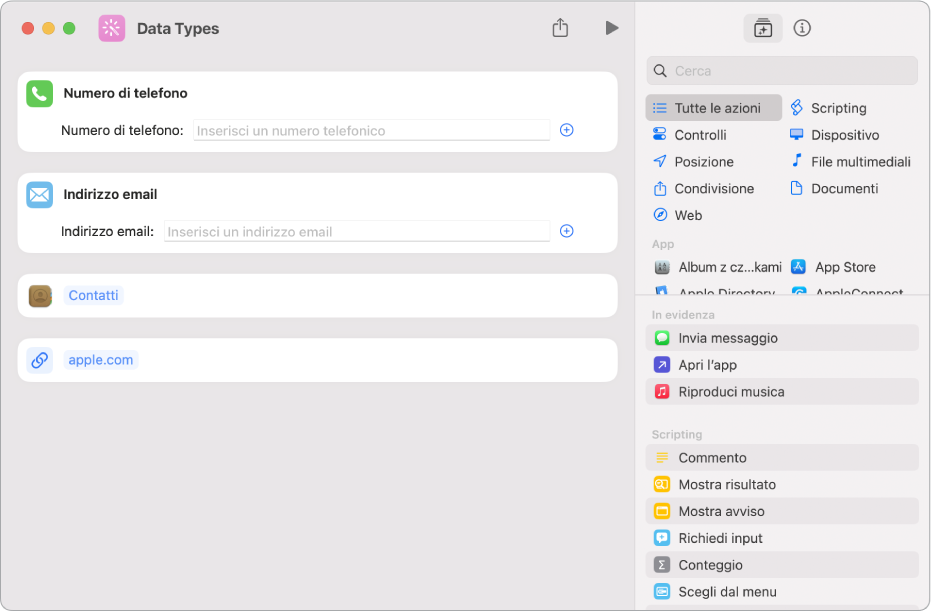Click the share icon in the toolbar
931x612 pixels.
[x=560, y=28]
